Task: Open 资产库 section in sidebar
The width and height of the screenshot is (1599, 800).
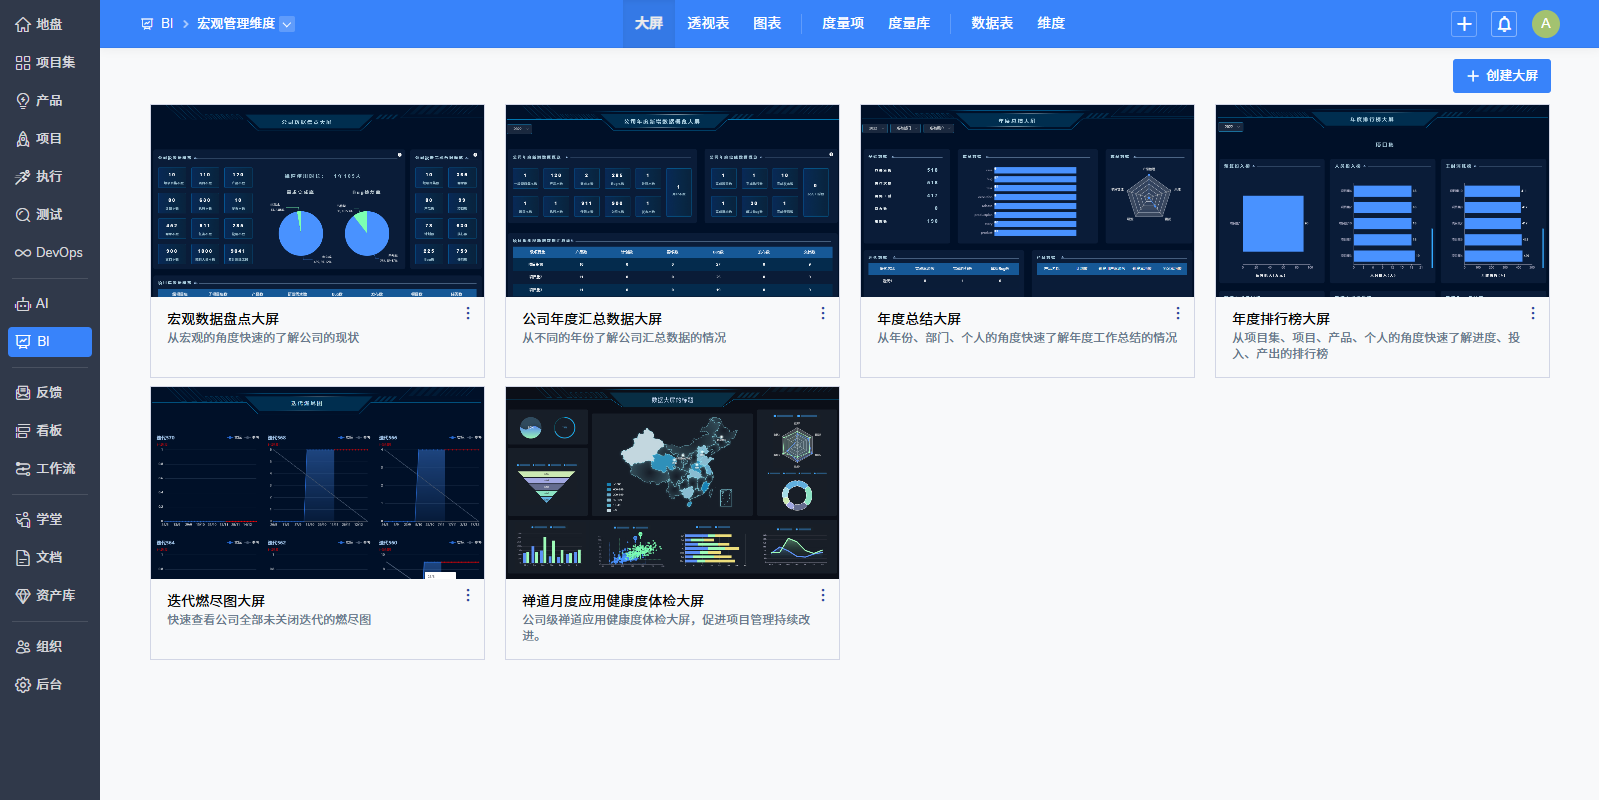Action: [x=50, y=595]
